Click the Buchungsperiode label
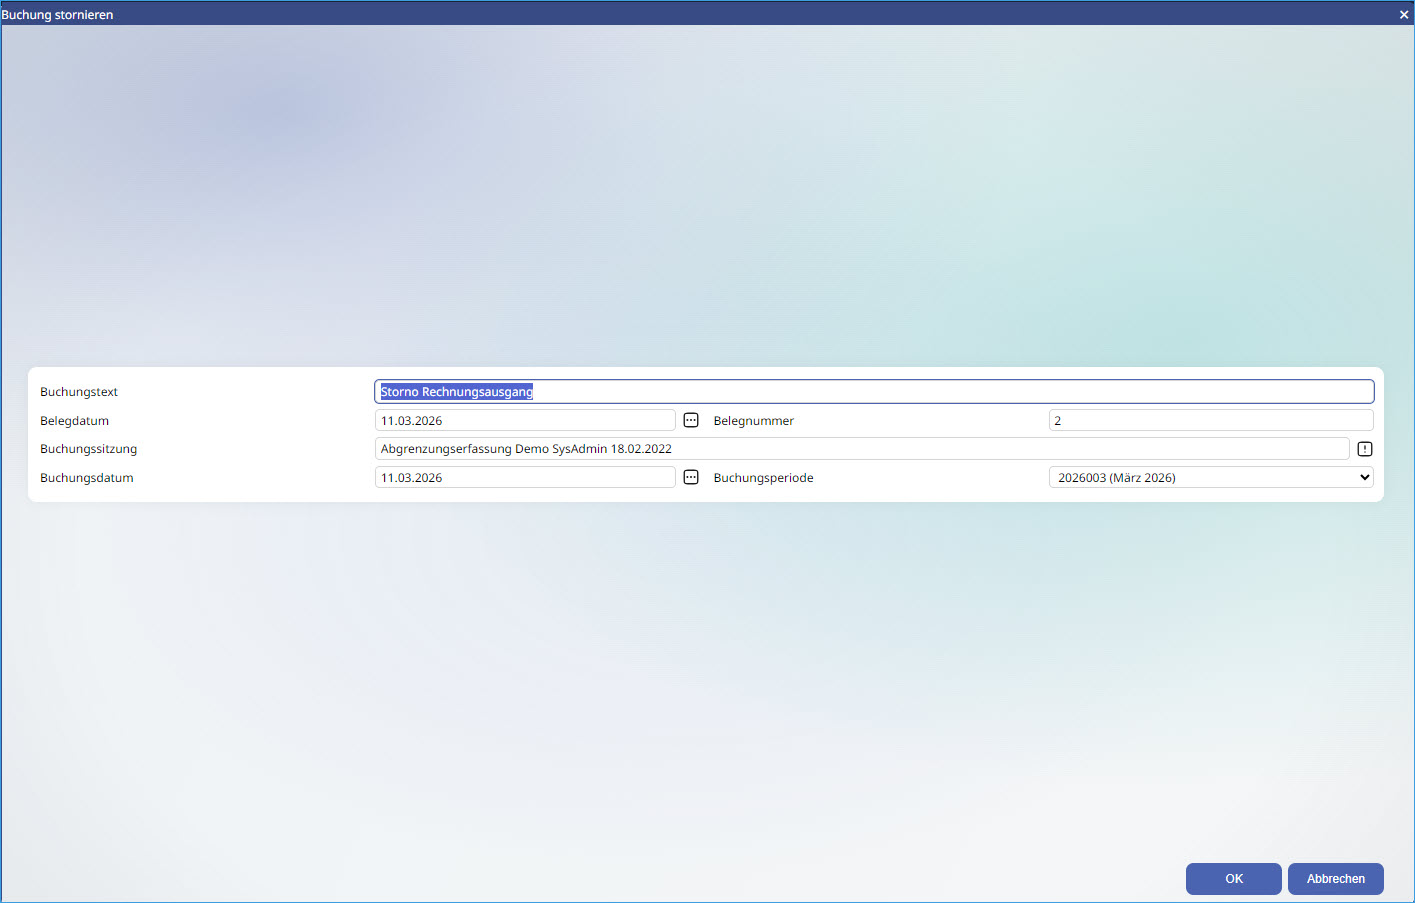 click(x=764, y=478)
